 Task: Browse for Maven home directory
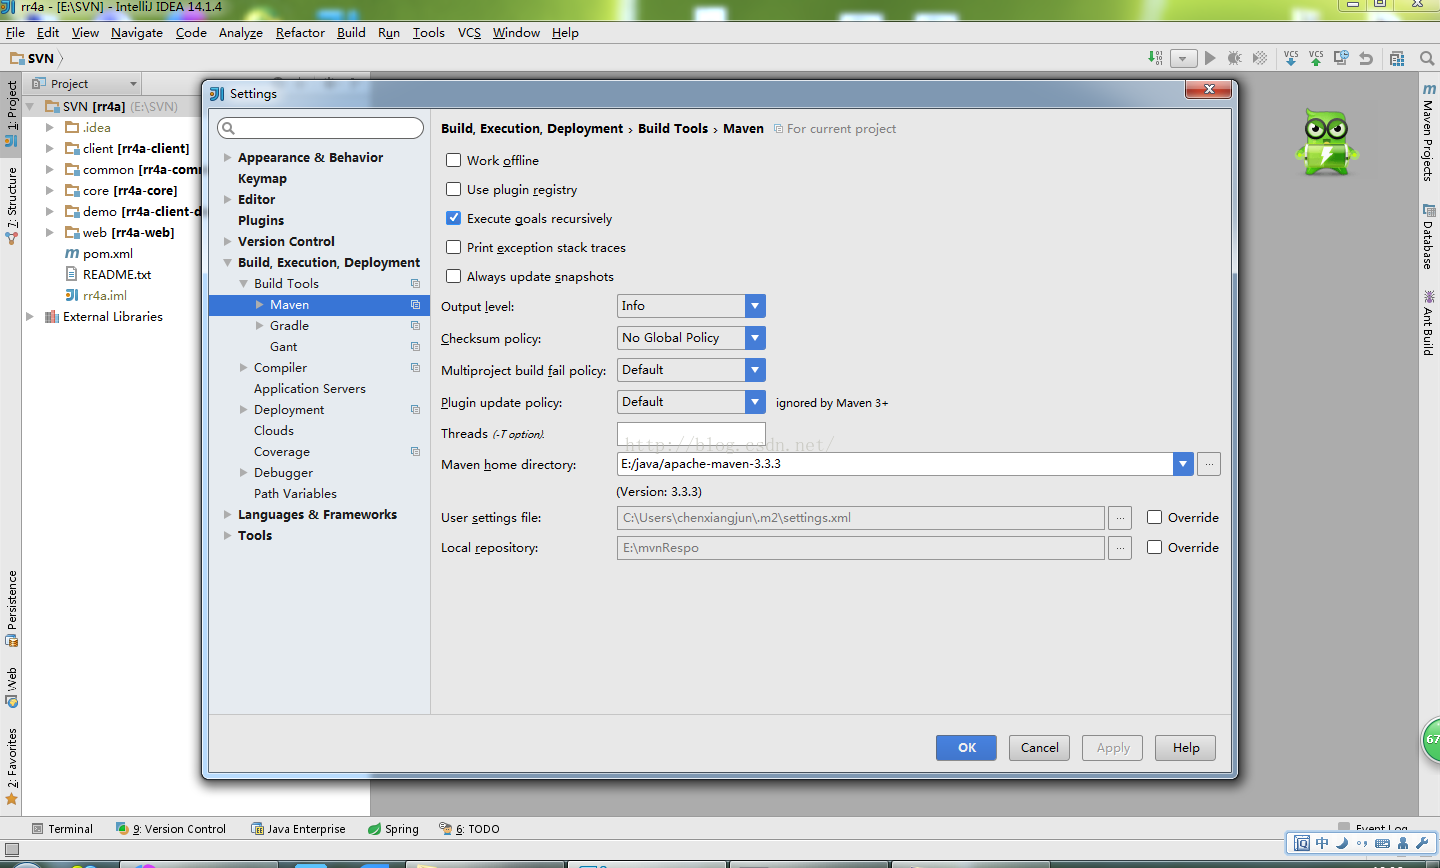1209,464
